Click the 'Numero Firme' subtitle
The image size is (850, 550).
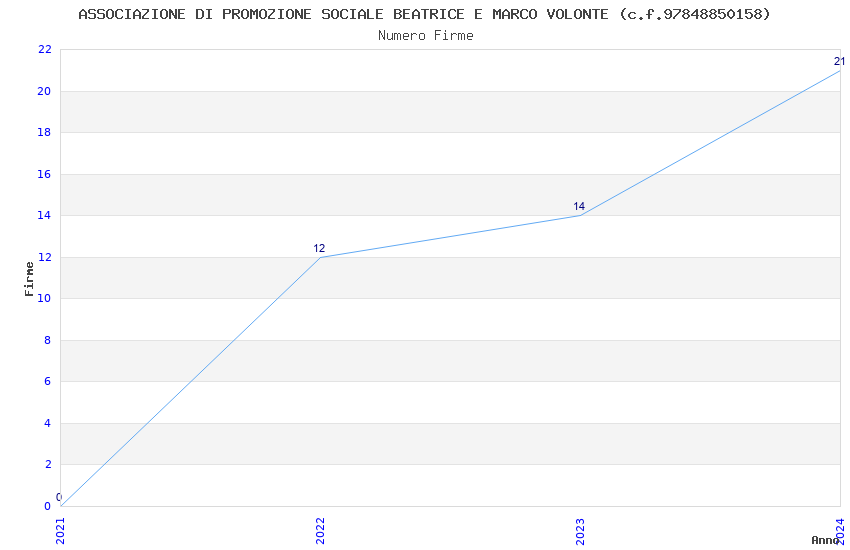tap(426, 36)
